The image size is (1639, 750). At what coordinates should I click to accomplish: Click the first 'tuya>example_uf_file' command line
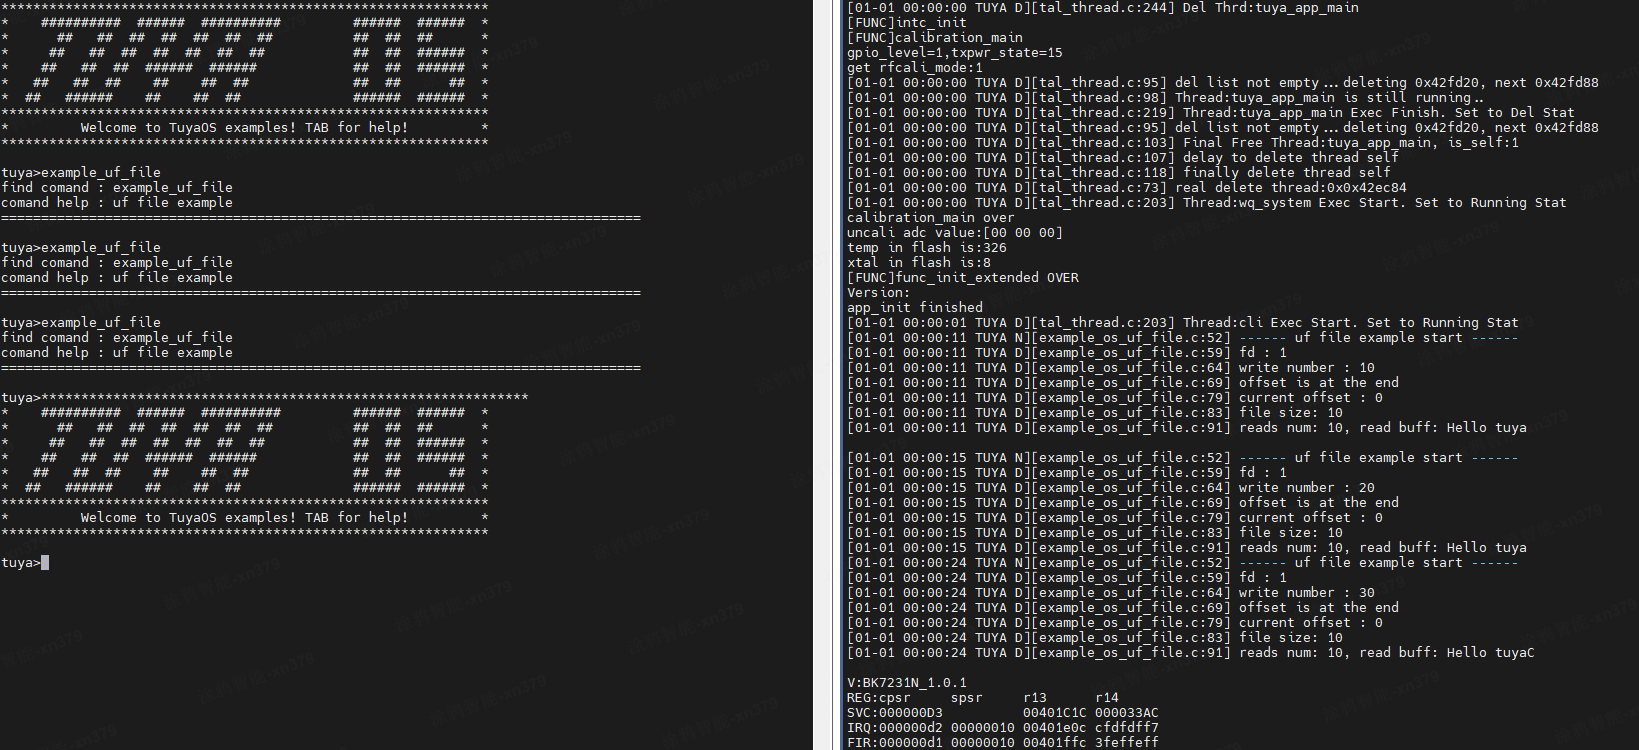tap(81, 173)
